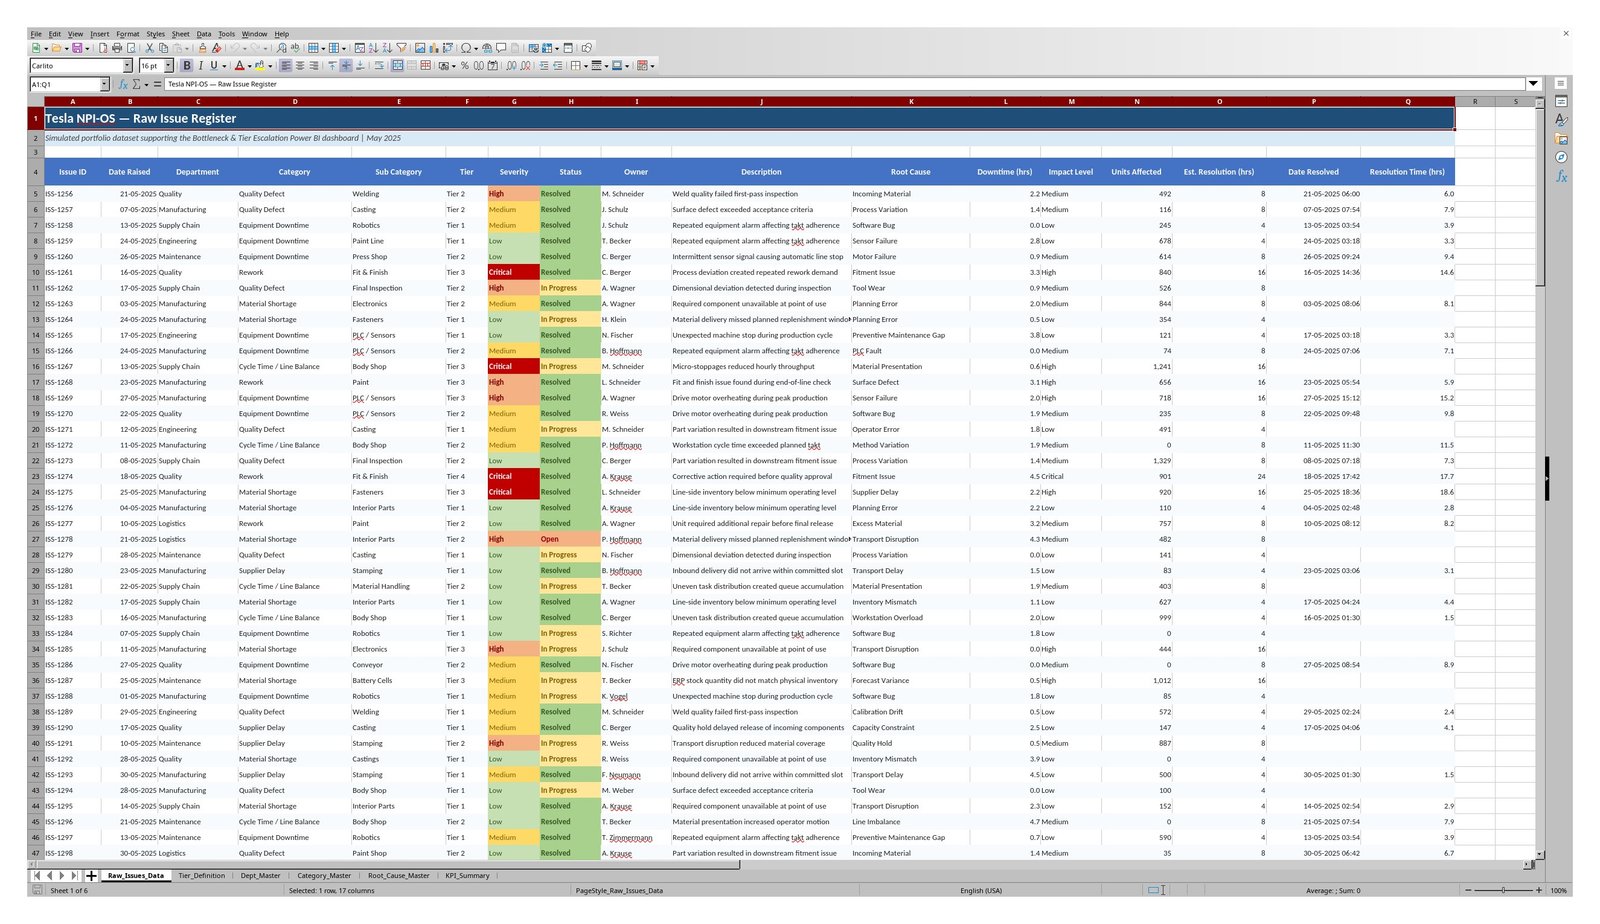Toggle Align Left button

286,66
